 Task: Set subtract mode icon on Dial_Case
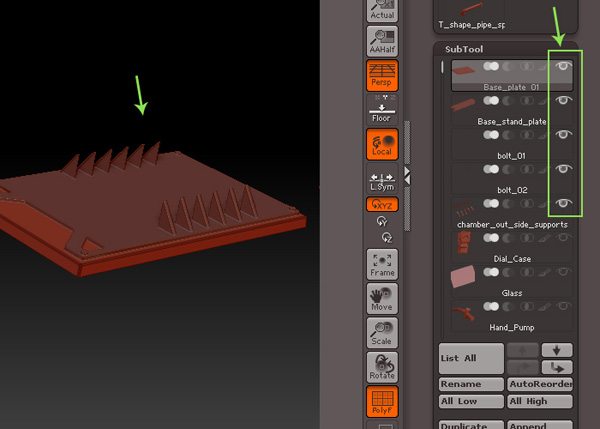point(508,238)
